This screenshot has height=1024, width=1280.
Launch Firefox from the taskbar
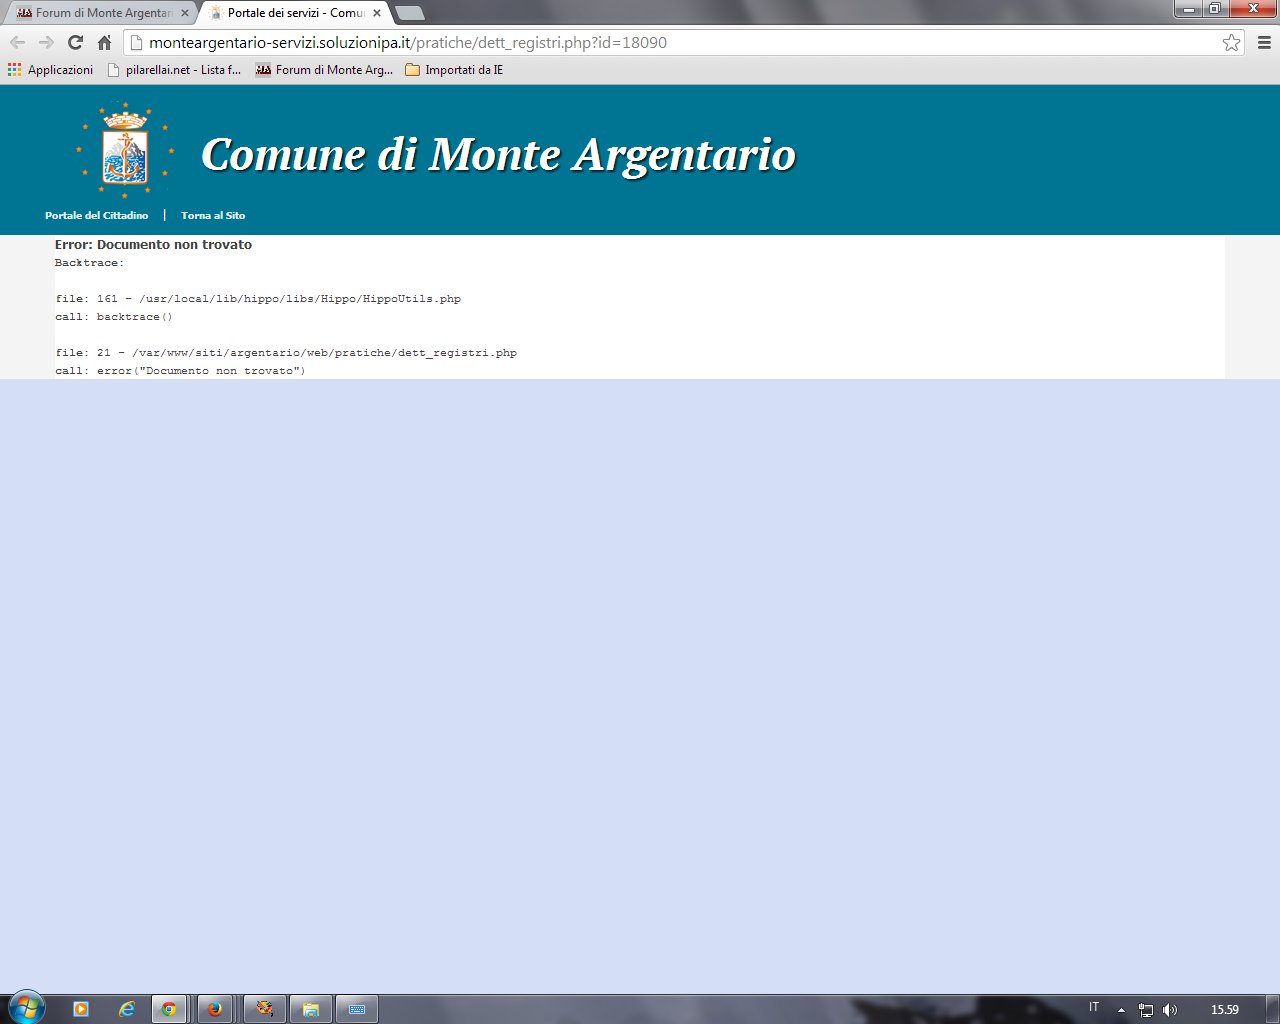point(215,1009)
